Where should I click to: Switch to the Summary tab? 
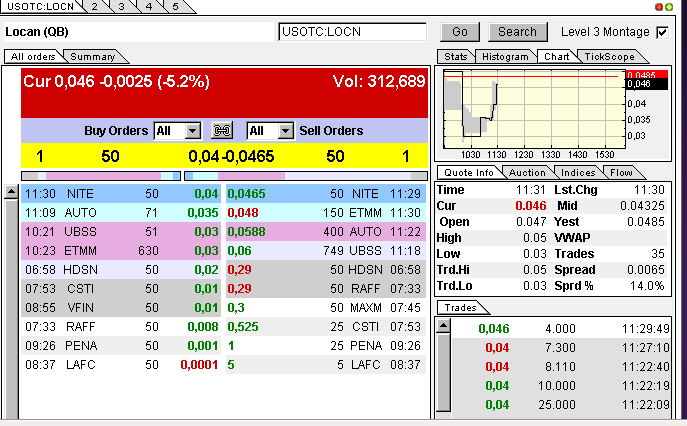92,57
